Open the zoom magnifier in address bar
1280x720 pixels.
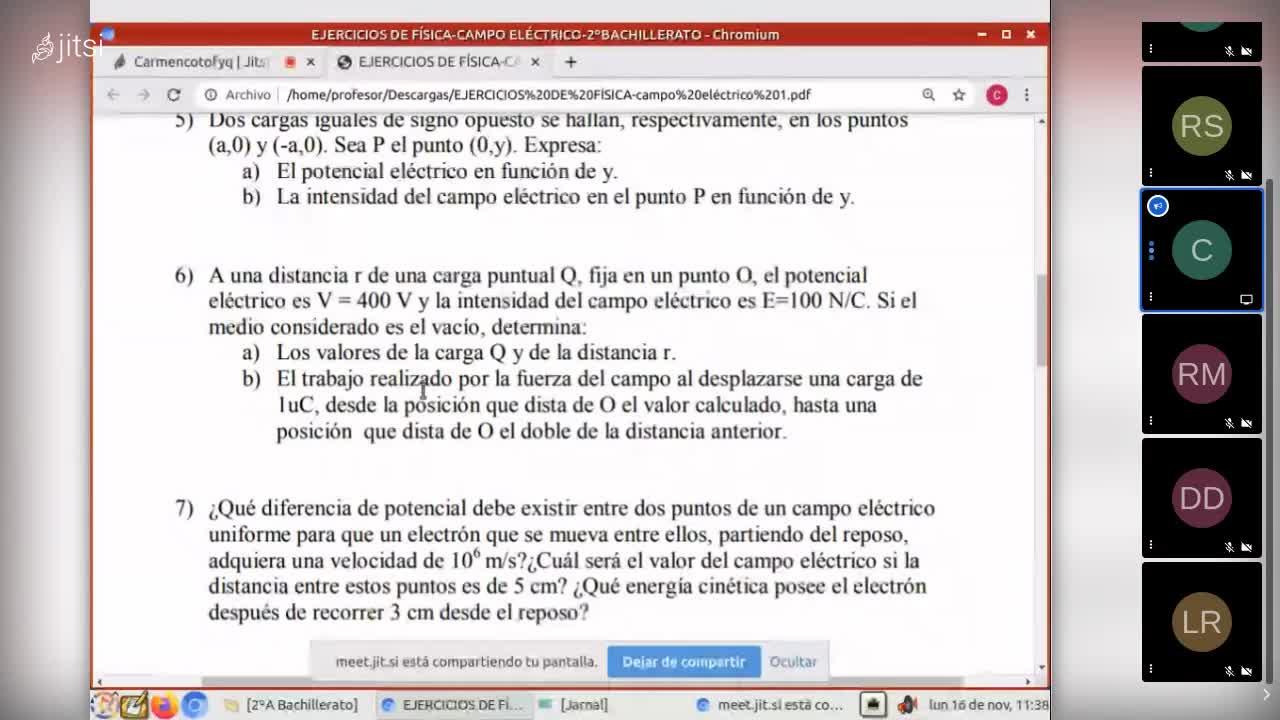tap(929, 95)
